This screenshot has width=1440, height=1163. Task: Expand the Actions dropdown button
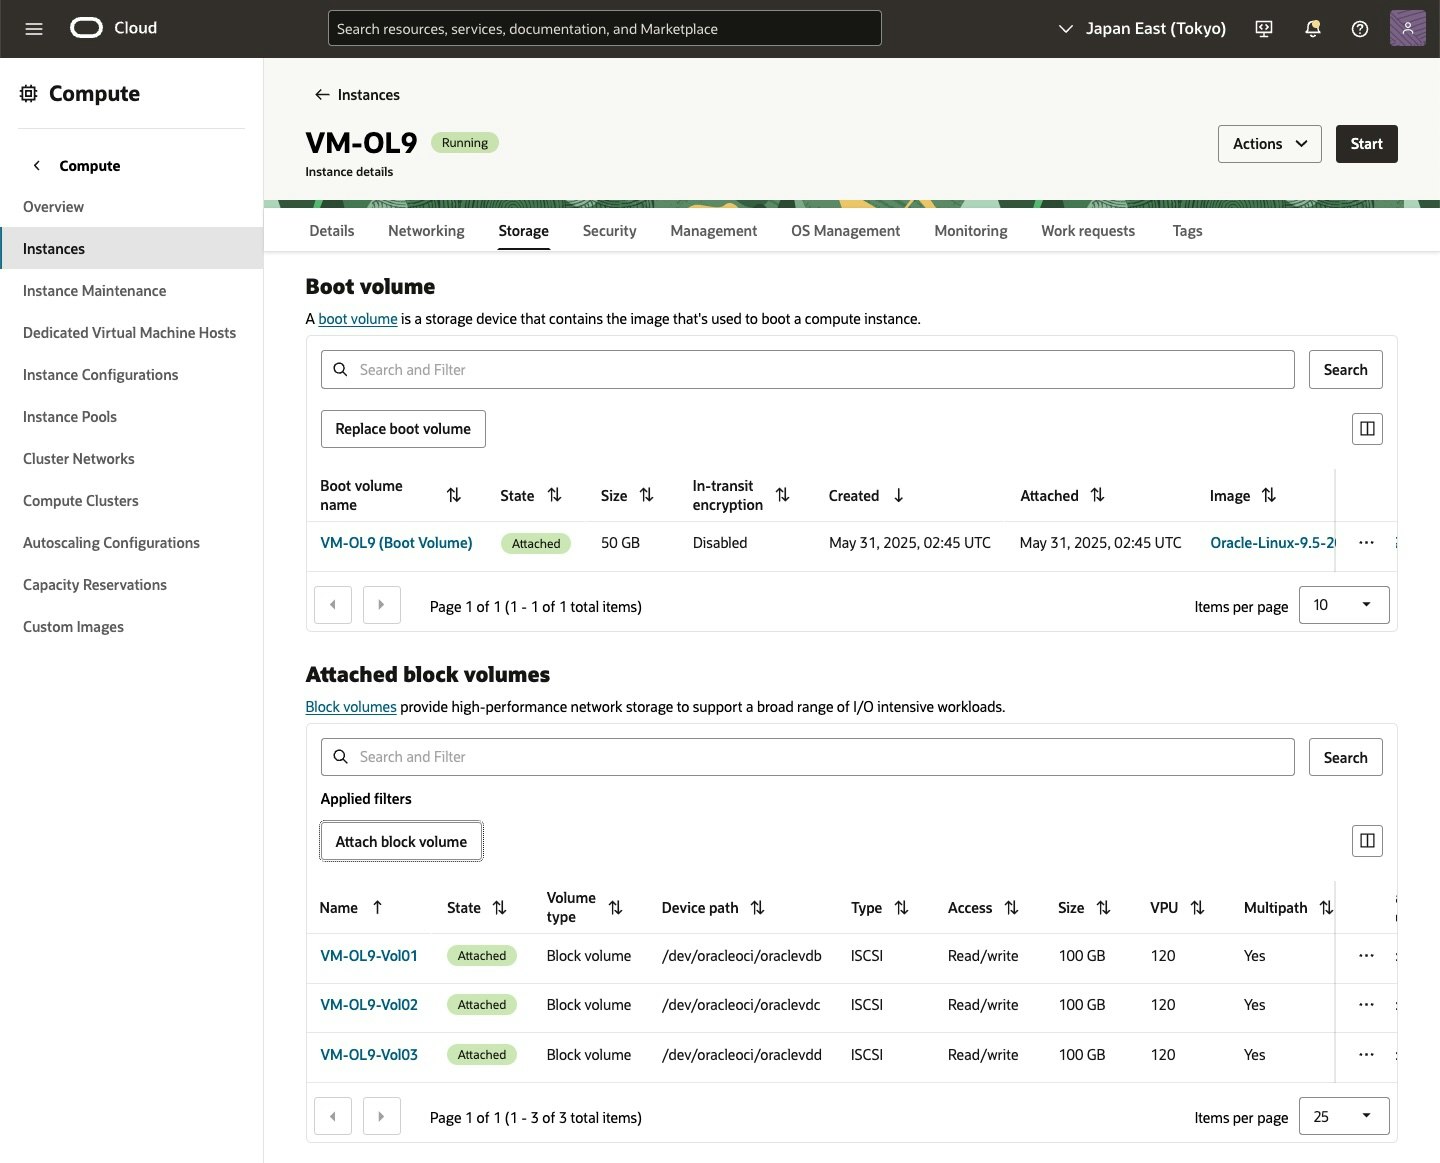click(1270, 144)
